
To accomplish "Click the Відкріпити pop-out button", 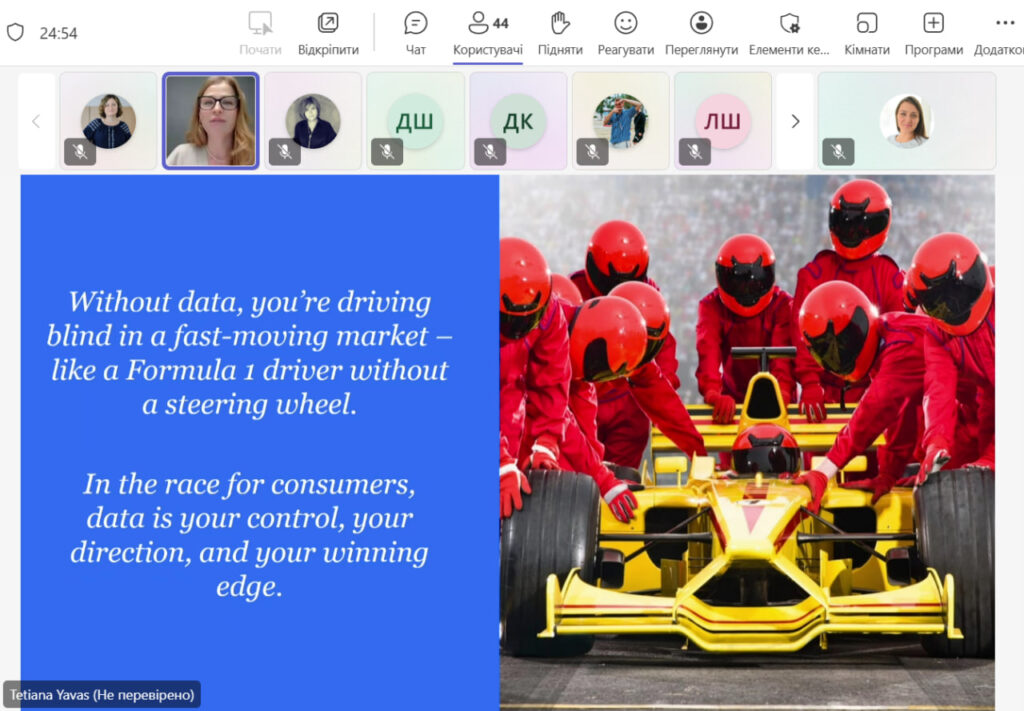I will point(327,33).
